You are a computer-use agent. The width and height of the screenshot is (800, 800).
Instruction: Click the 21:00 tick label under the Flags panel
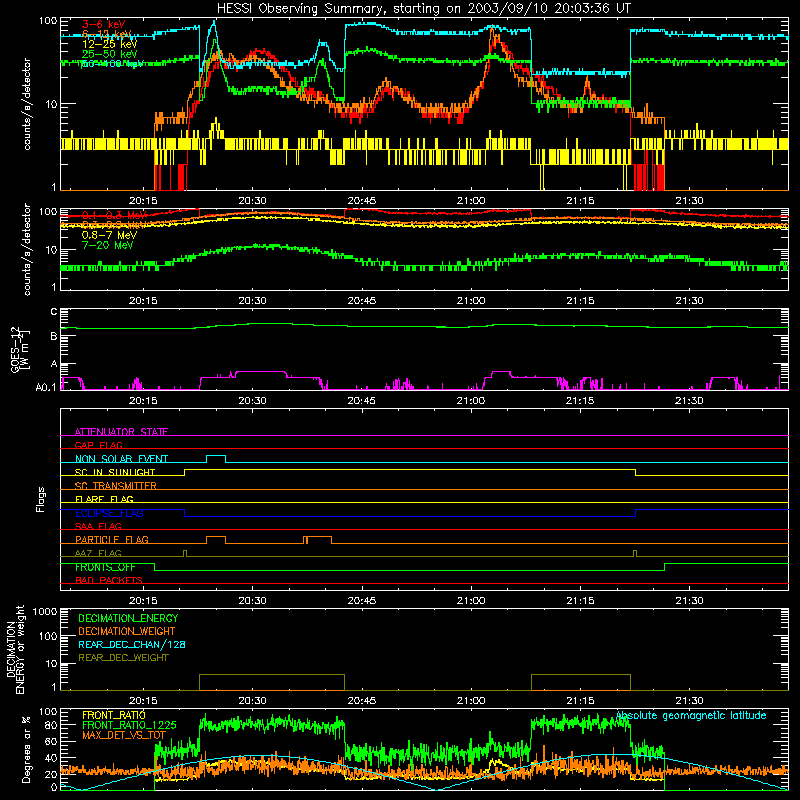click(x=470, y=600)
